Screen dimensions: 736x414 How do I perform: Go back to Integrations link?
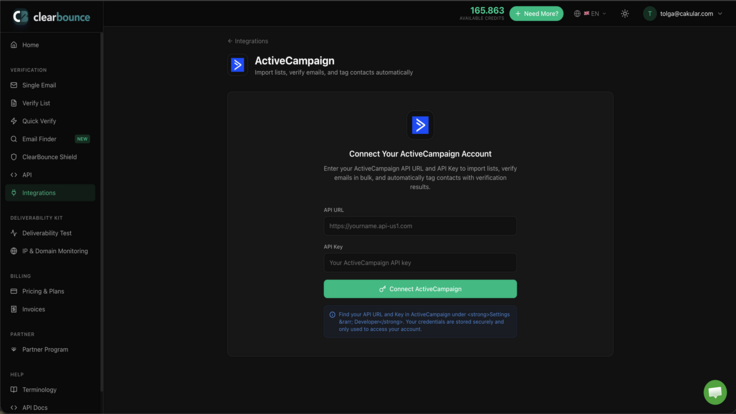coord(248,41)
